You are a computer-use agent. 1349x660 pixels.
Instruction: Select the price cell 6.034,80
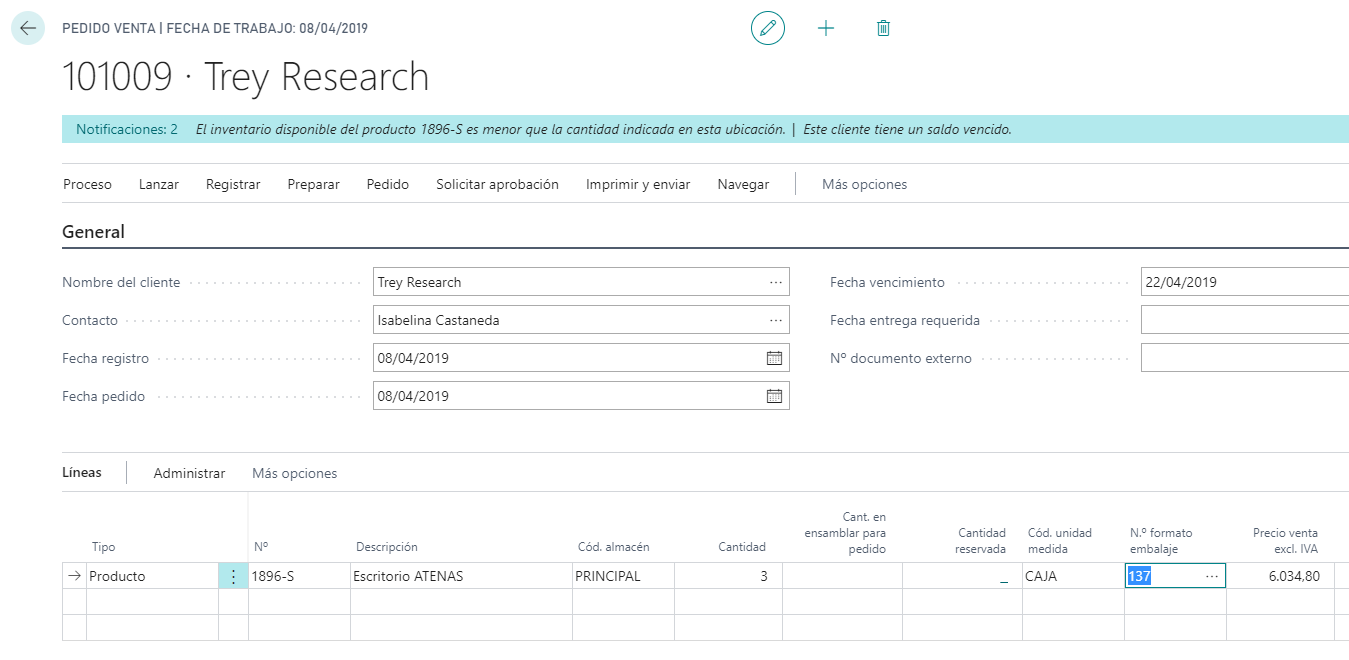[x=1280, y=576]
